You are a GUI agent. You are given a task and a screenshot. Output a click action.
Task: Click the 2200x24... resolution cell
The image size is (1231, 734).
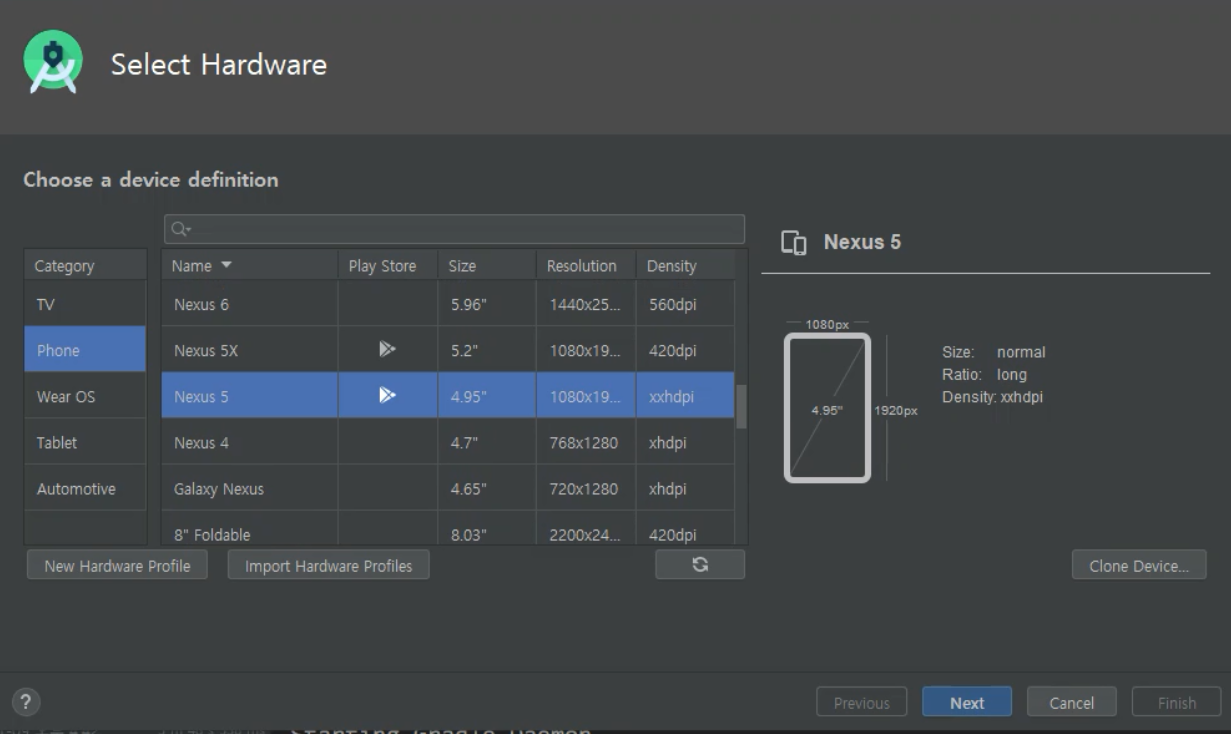tap(586, 529)
